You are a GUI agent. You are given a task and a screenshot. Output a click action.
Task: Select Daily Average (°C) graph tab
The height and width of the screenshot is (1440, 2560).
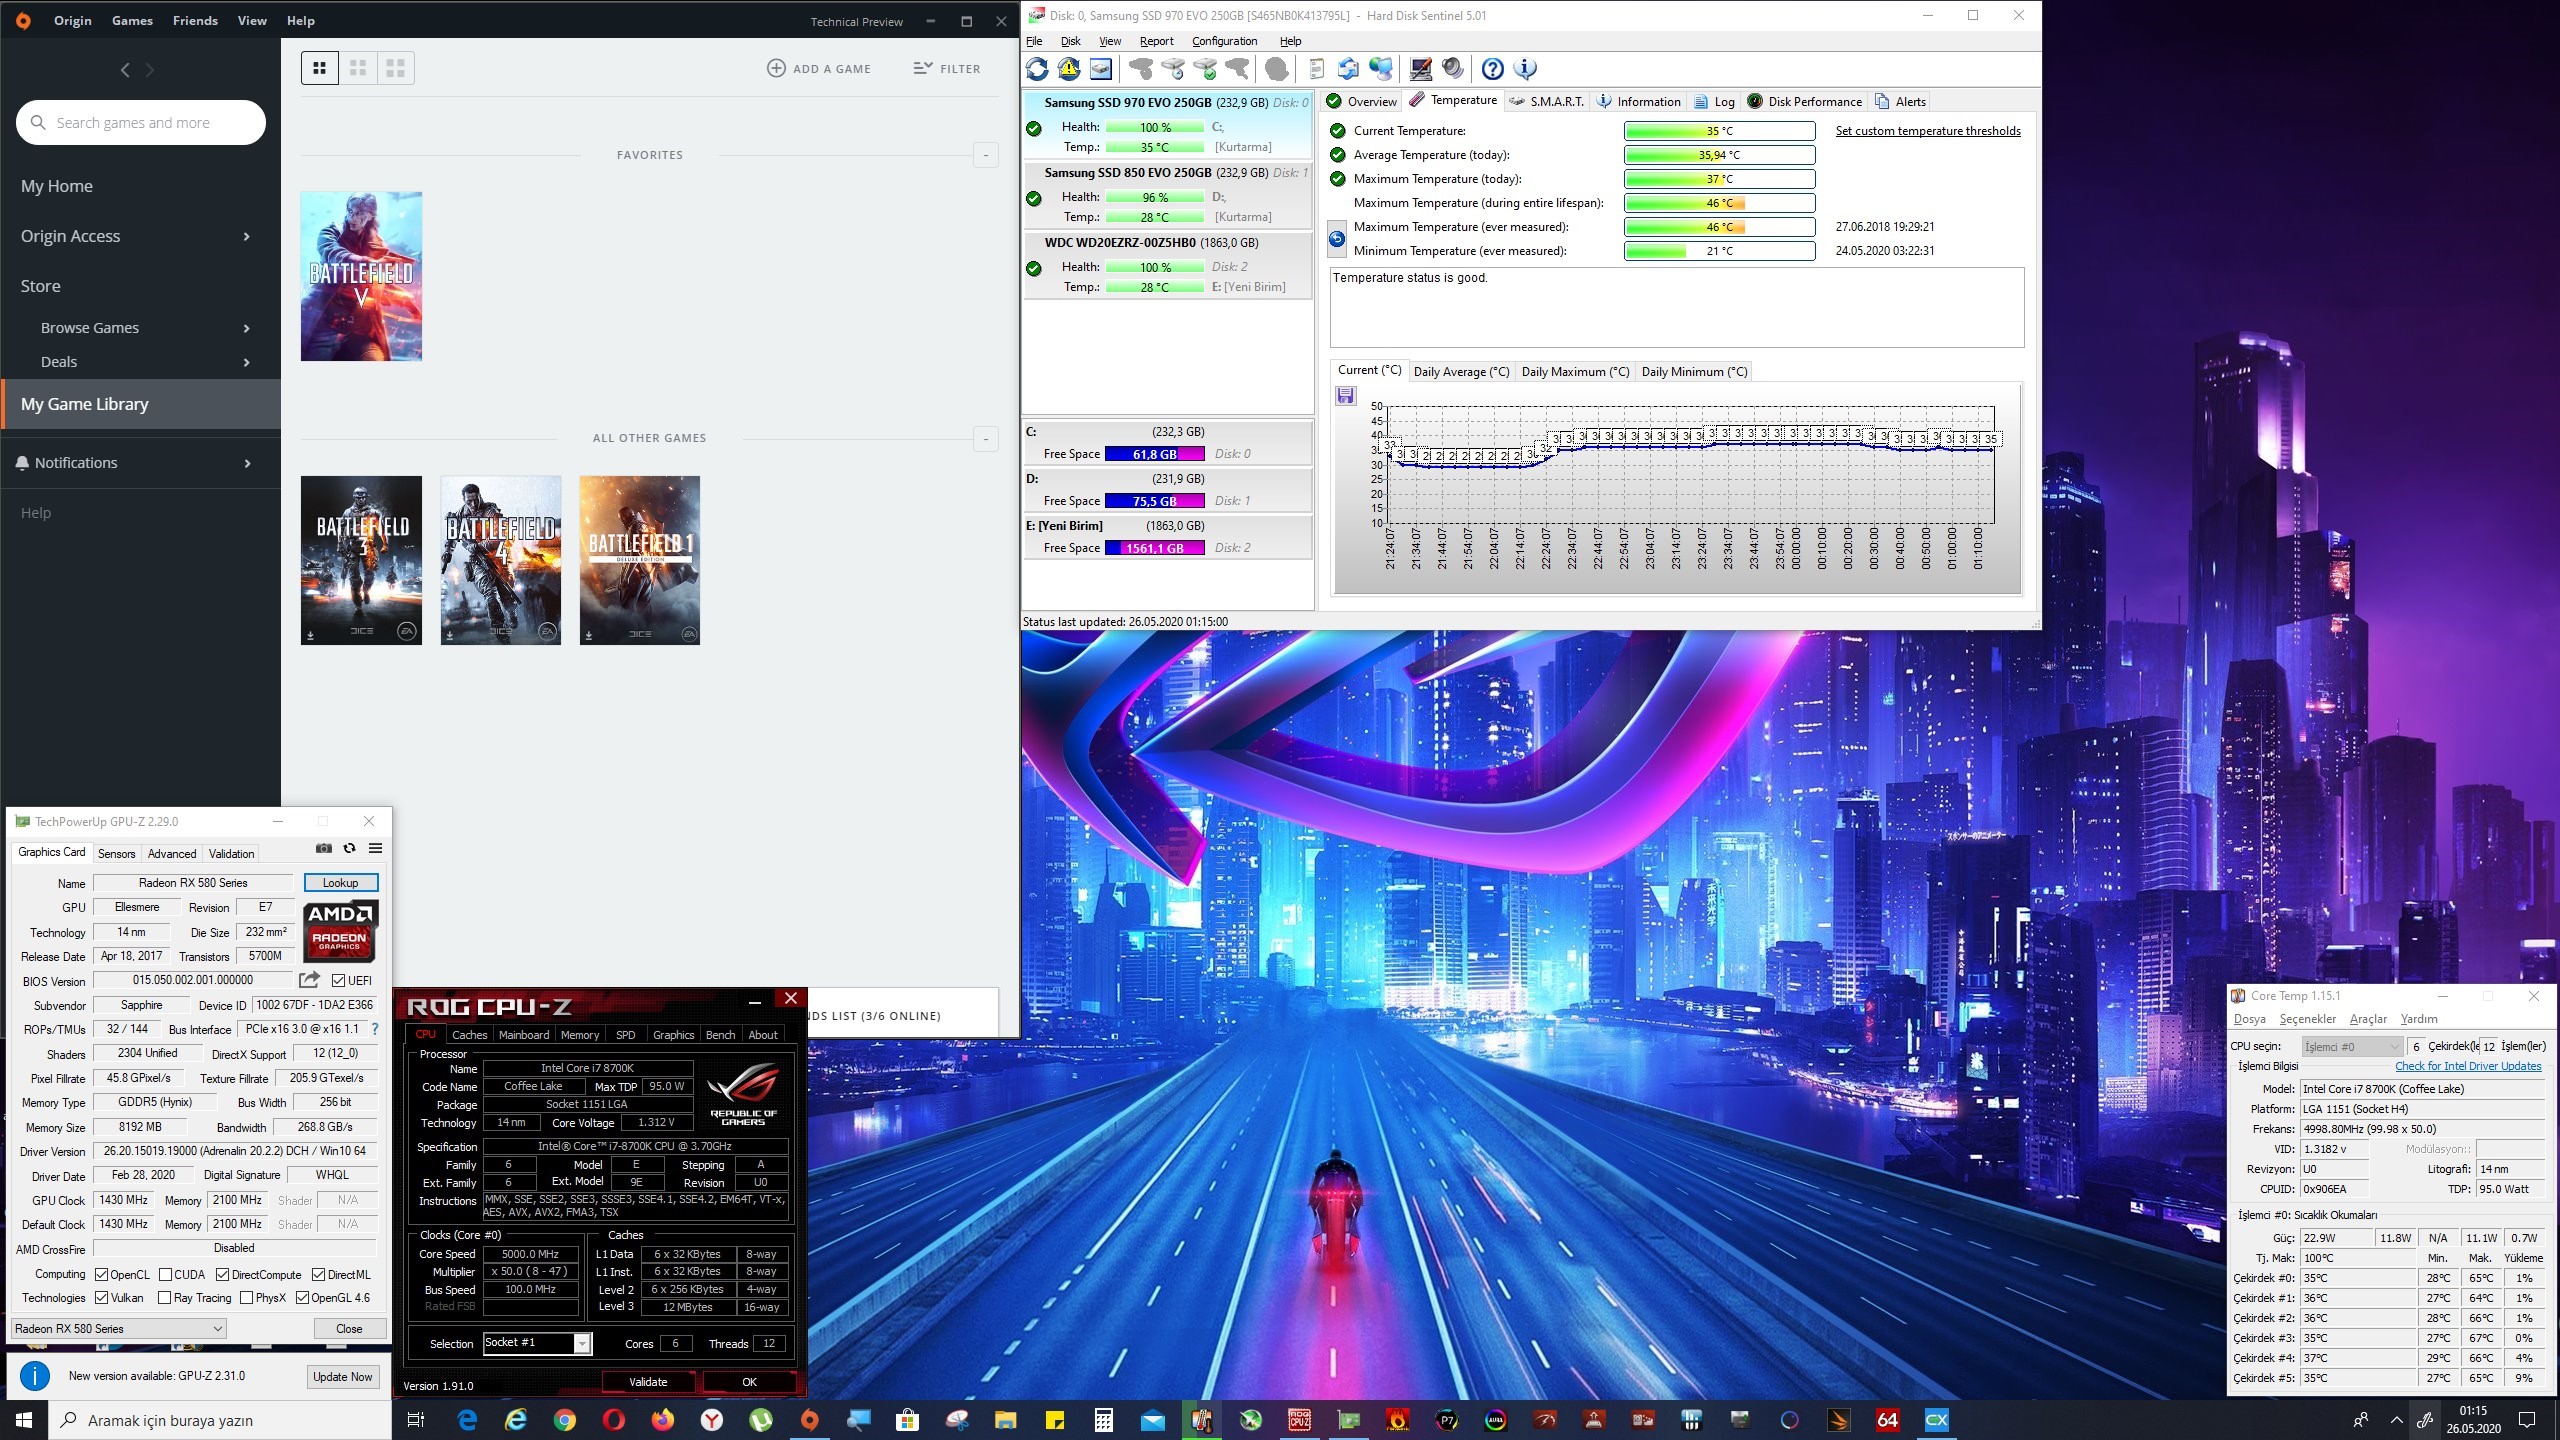coord(1461,372)
